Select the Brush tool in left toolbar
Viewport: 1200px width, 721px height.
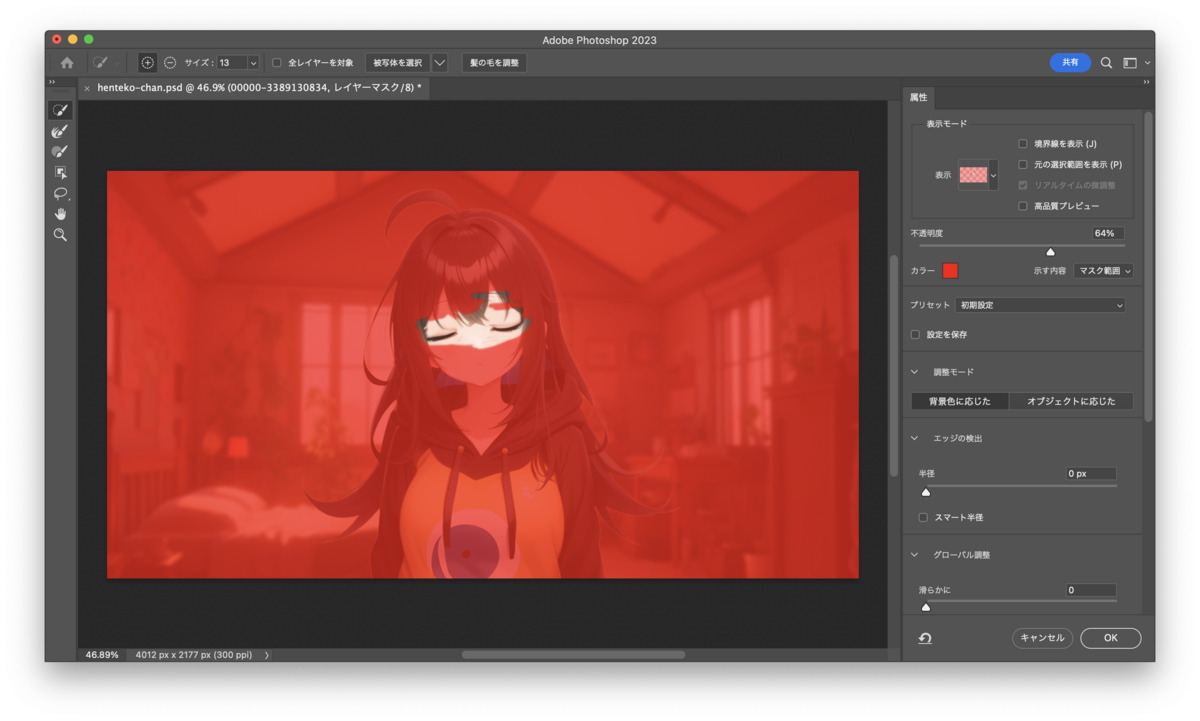[60, 152]
